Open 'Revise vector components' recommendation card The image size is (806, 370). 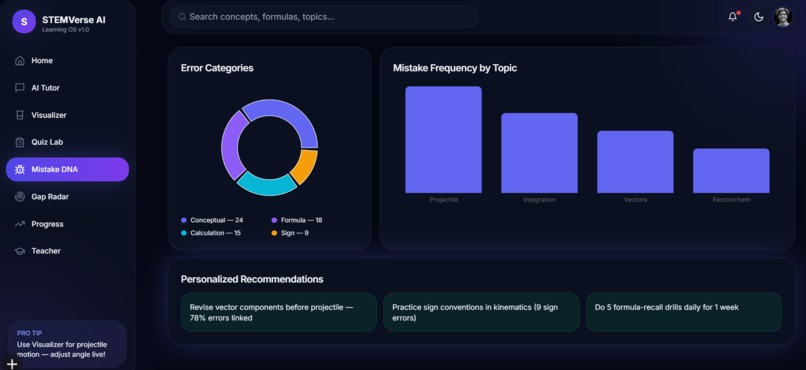coord(279,312)
